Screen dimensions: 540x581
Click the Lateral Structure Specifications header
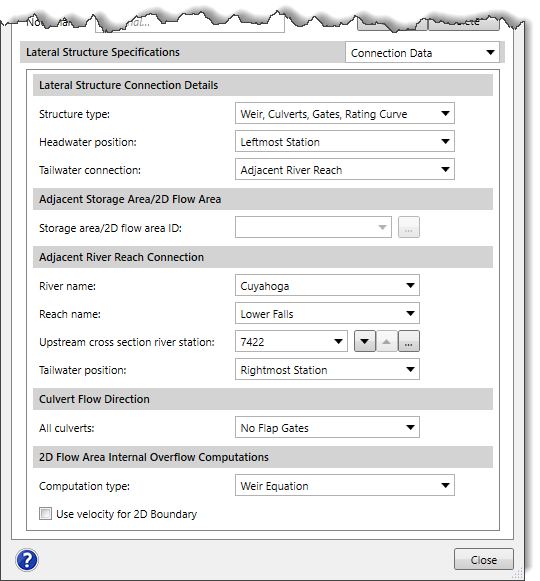pyautogui.click(x=103, y=52)
